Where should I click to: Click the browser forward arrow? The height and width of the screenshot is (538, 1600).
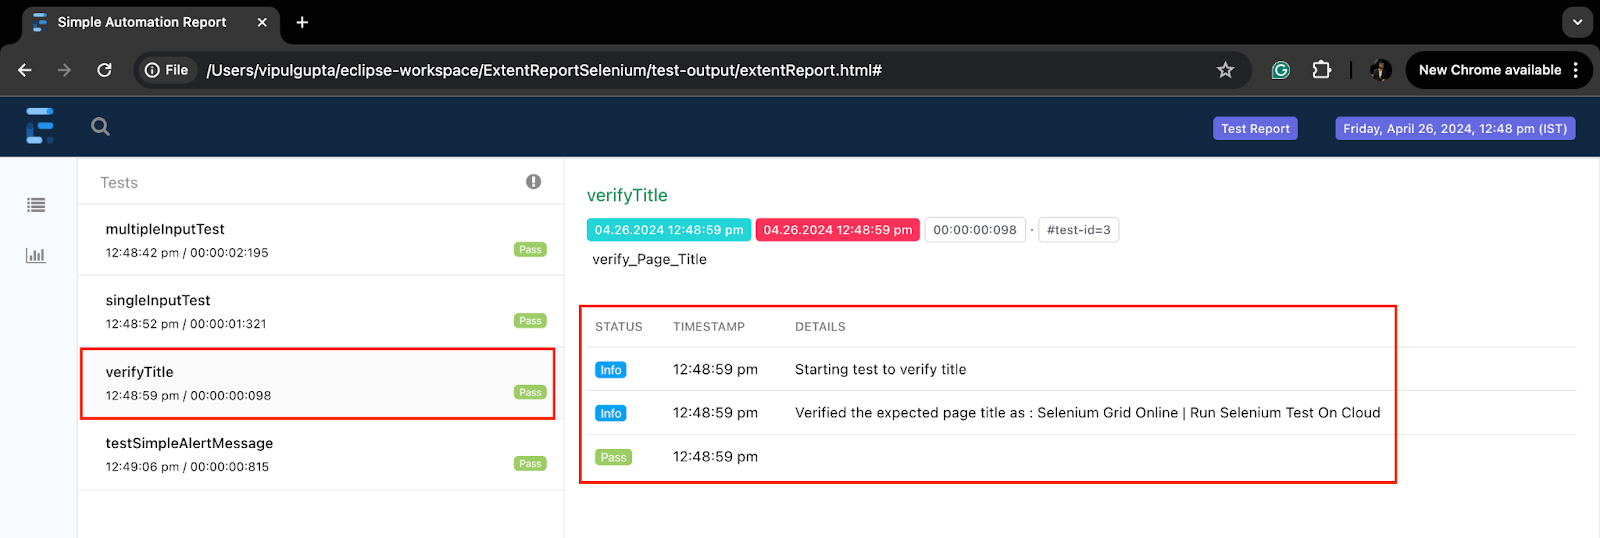coord(64,70)
